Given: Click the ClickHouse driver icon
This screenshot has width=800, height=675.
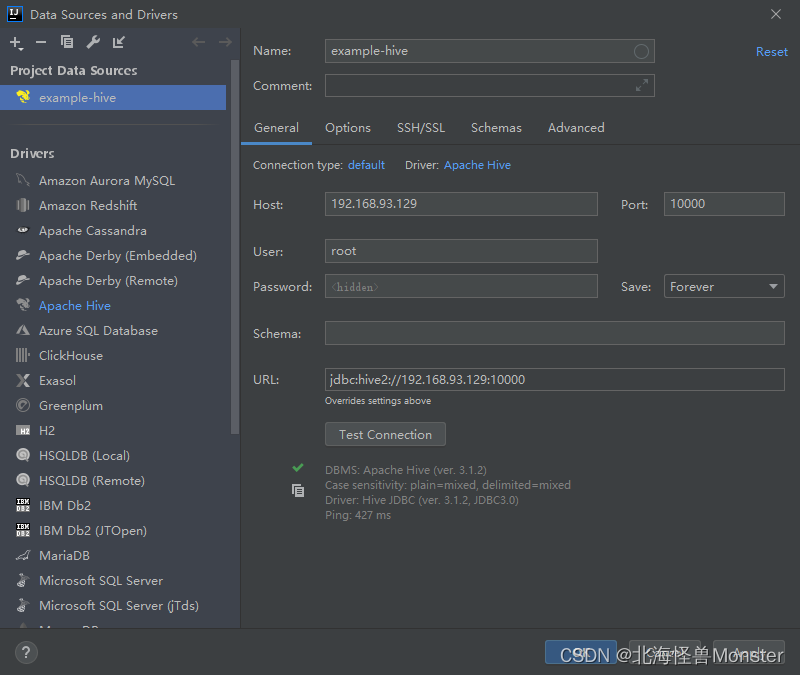Looking at the screenshot, I should (23, 355).
